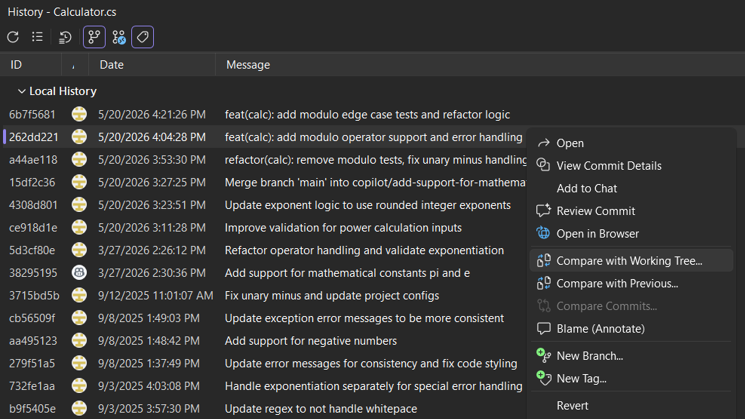Click the author column header

click(74, 65)
